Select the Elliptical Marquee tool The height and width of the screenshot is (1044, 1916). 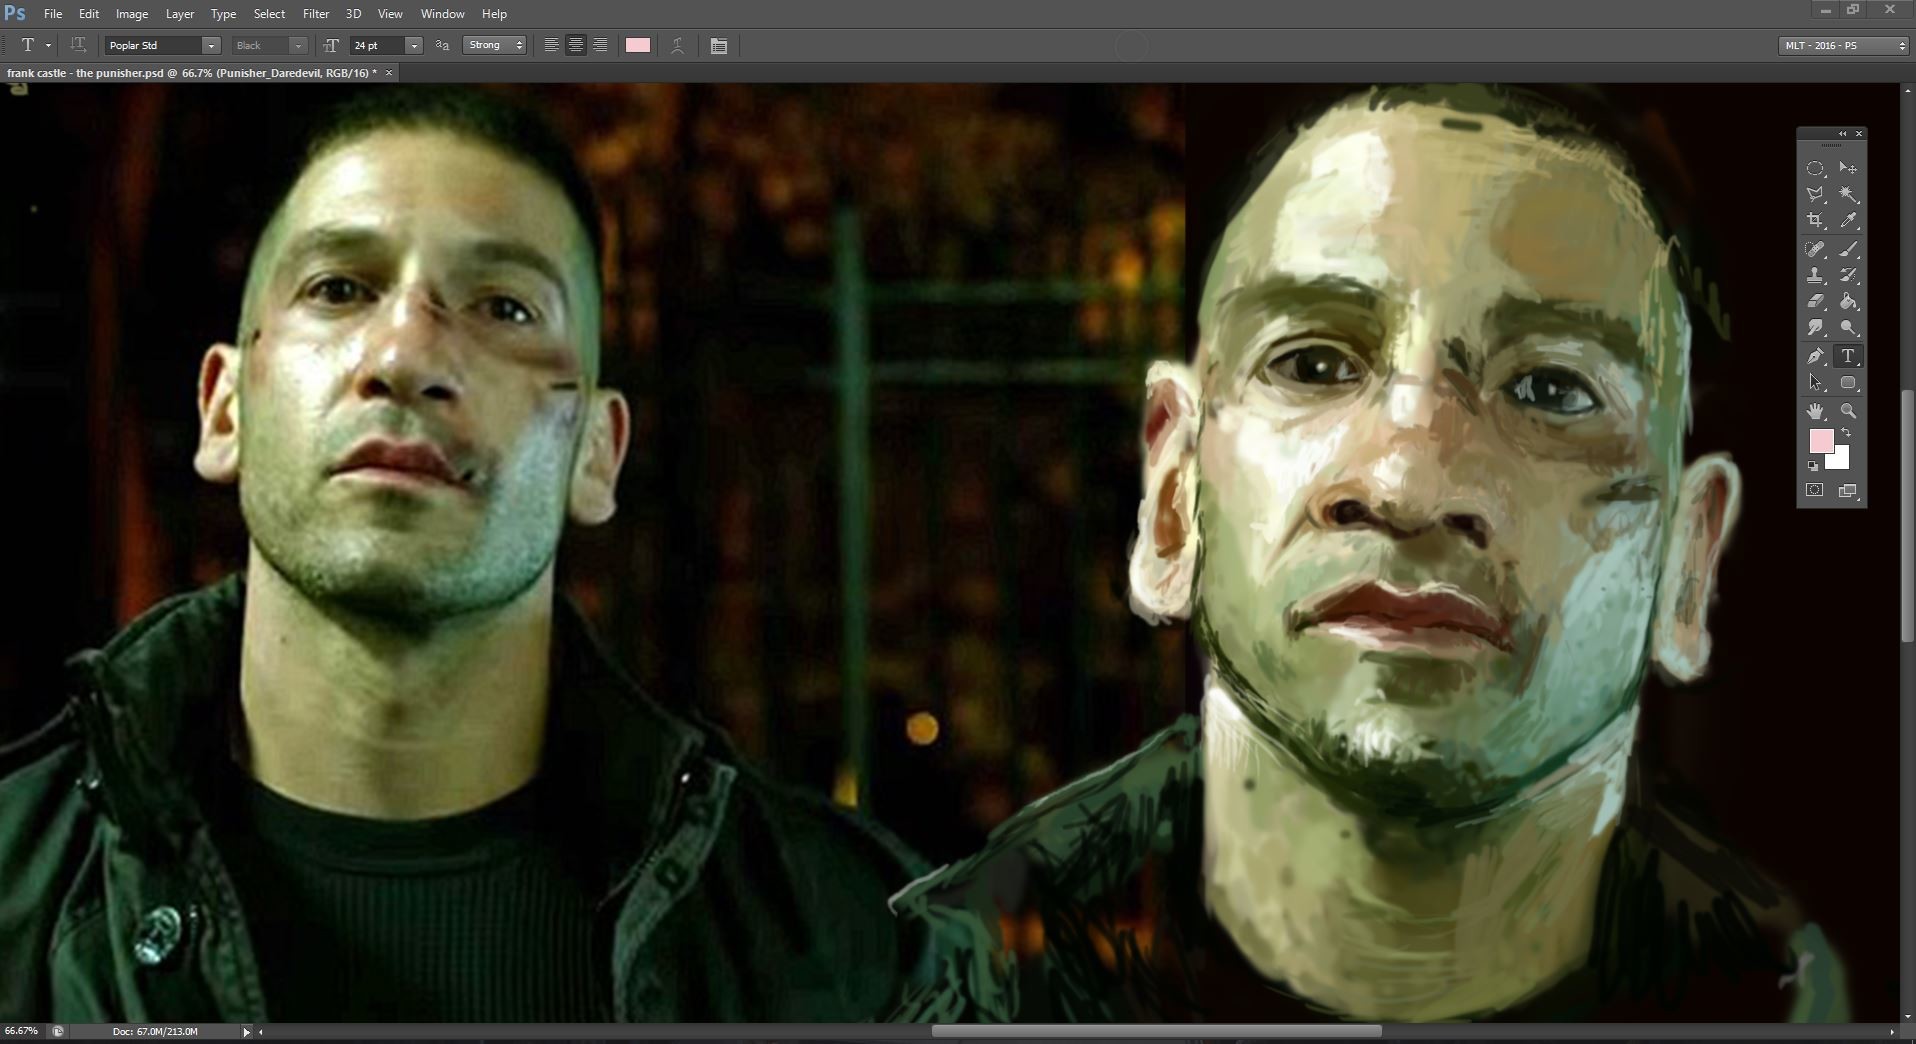coord(1815,169)
